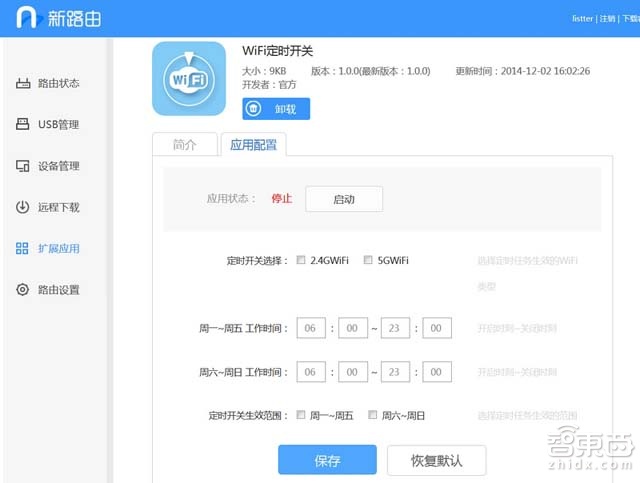Image resolution: width=640 pixels, height=483 pixels.
Task: Click the weekday end hour field showing 23
Action: (395, 328)
